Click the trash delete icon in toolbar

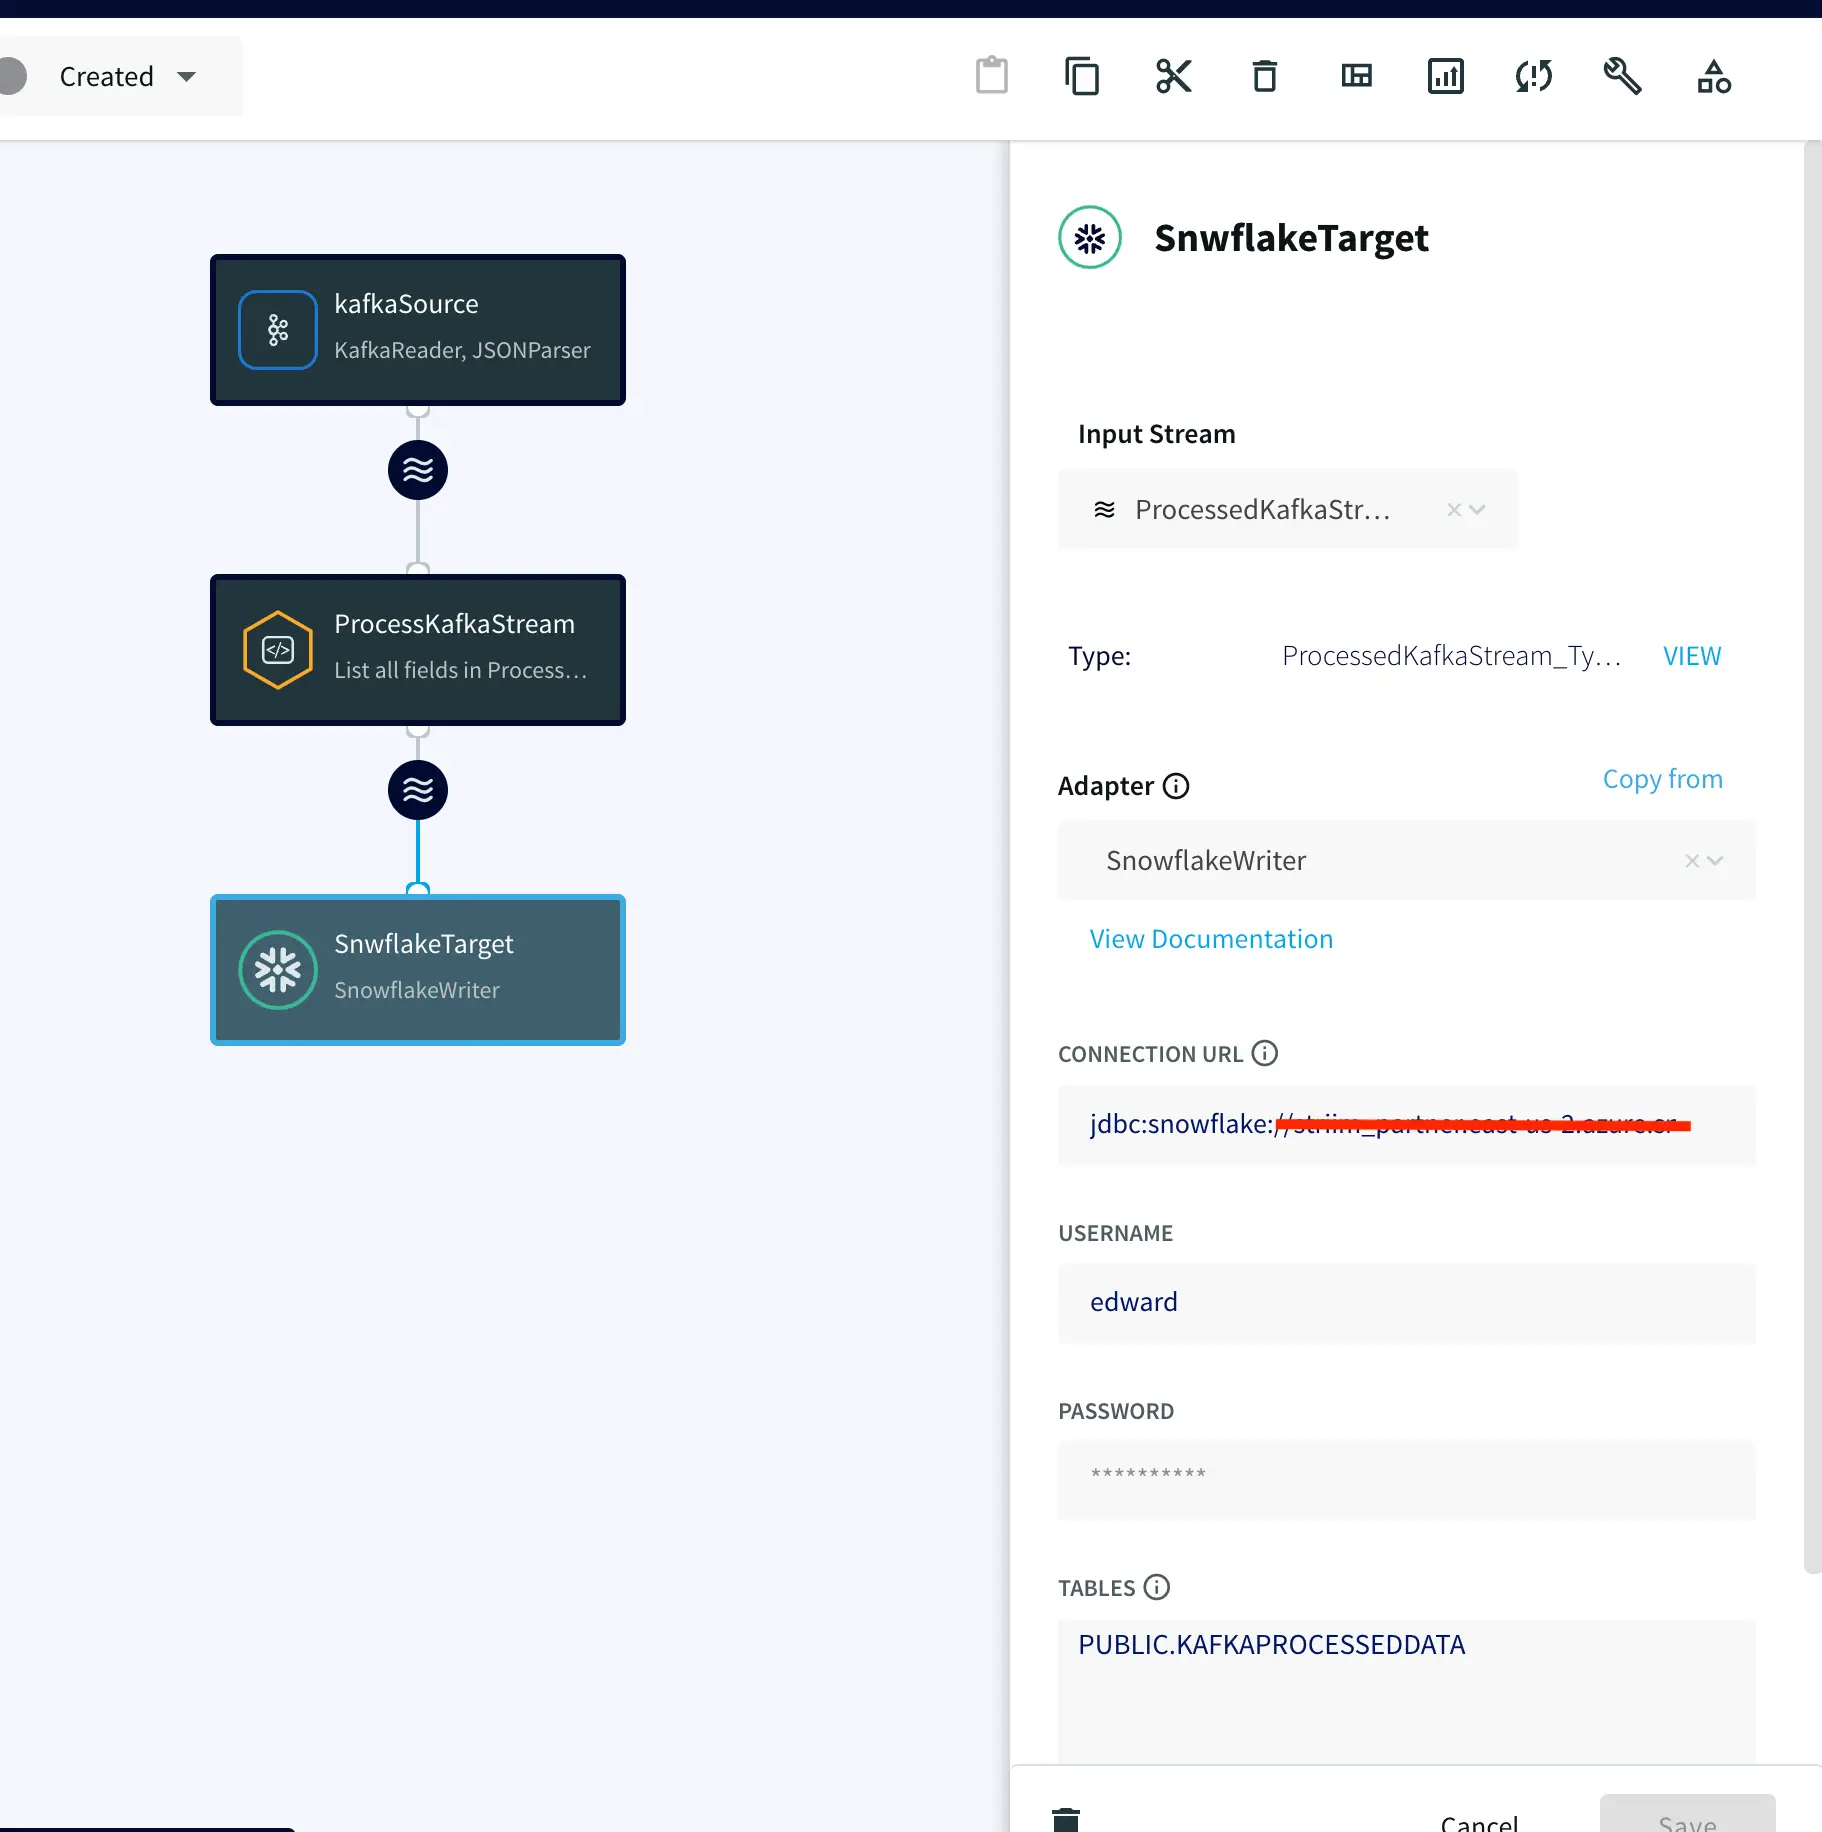tap(1265, 76)
